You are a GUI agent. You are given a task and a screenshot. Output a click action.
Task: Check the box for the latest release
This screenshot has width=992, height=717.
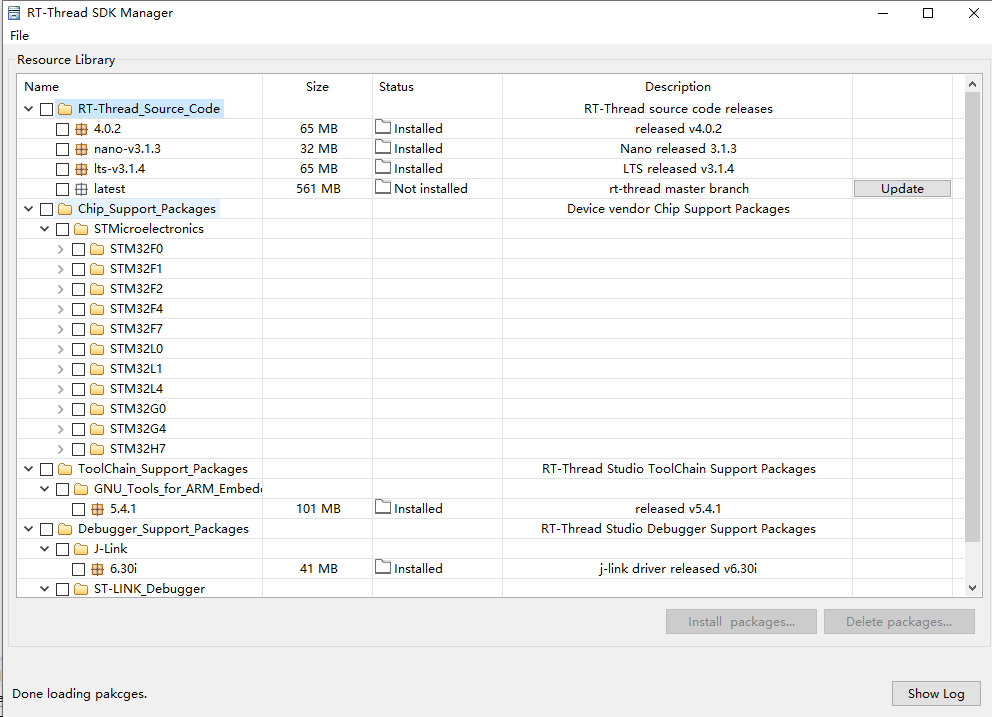click(x=63, y=189)
